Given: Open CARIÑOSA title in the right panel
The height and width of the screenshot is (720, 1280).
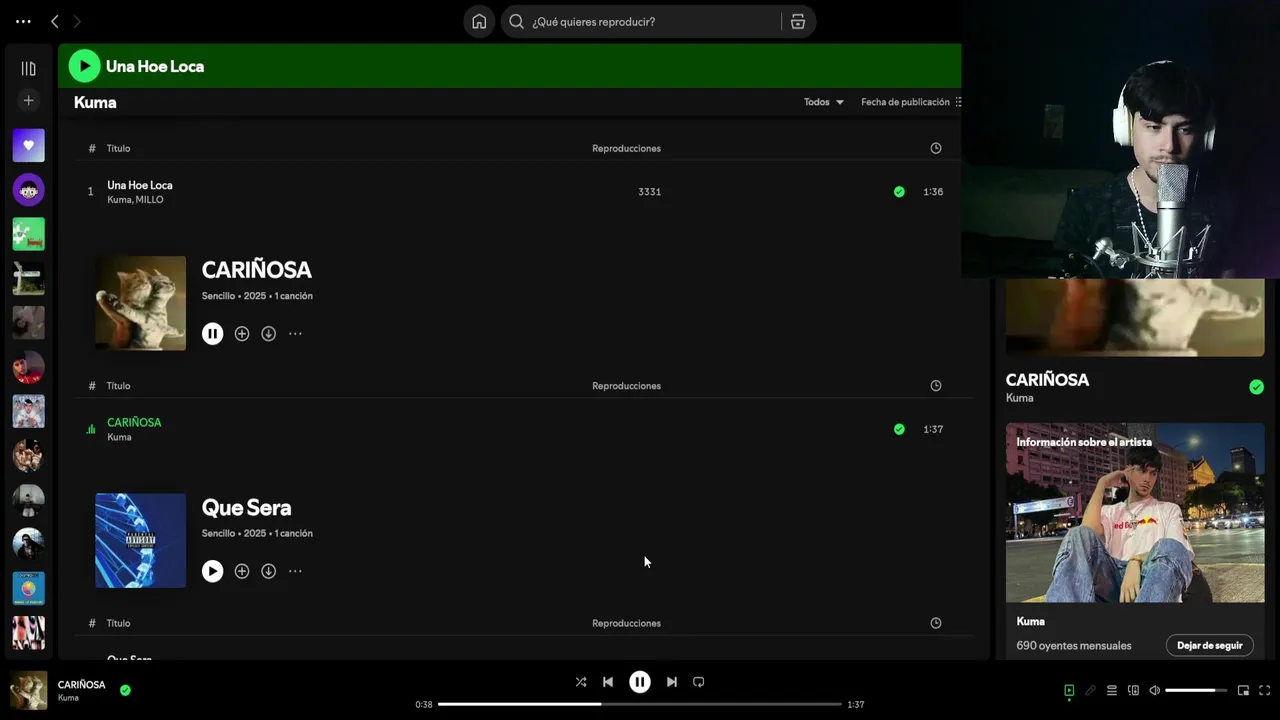Looking at the screenshot, I should pos(1047,380).
